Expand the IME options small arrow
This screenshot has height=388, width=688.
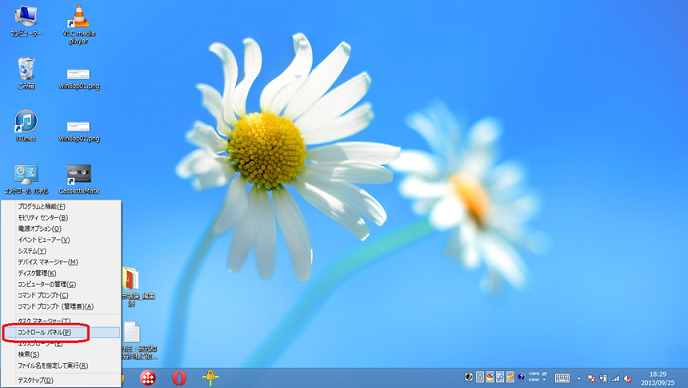[544, 380]
